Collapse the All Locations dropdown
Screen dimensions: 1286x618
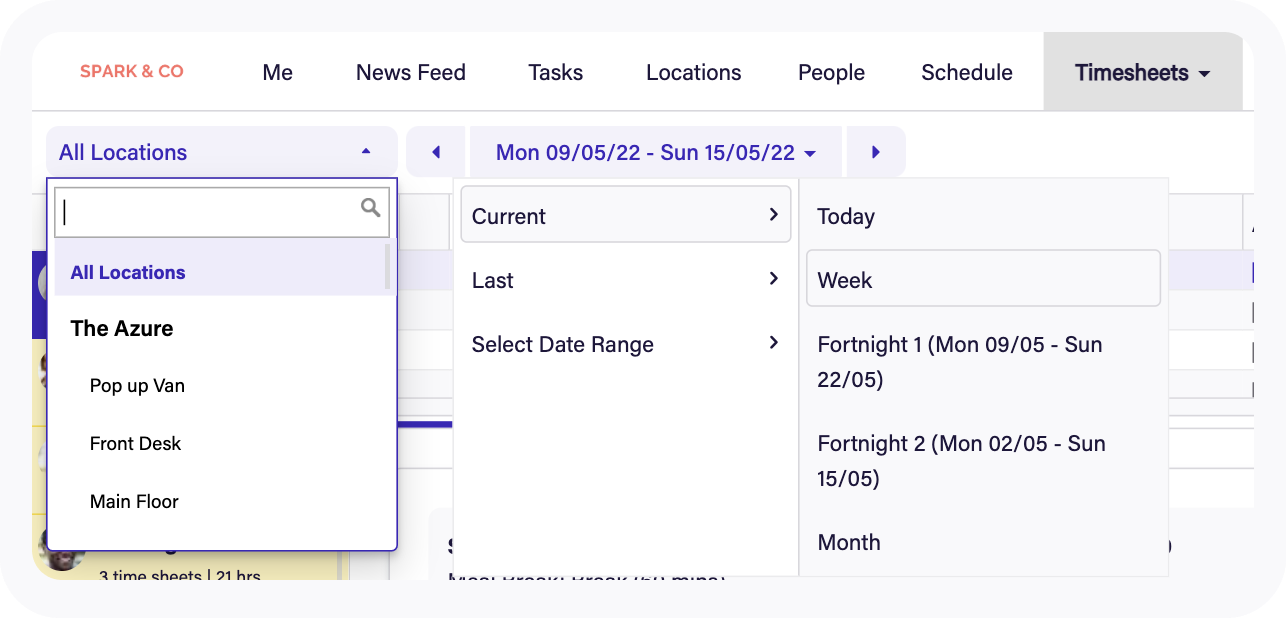[222, 152]
